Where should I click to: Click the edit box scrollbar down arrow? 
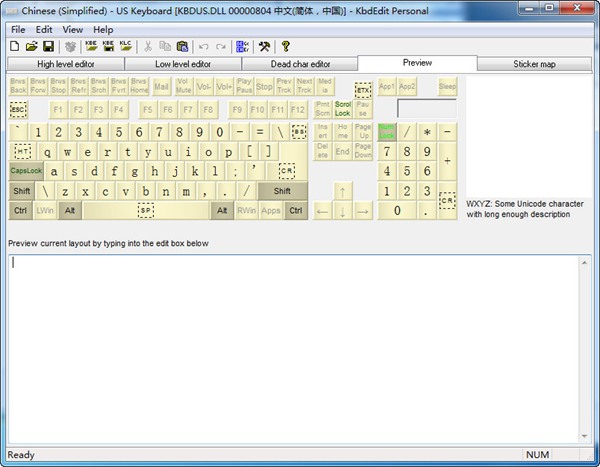584,436
